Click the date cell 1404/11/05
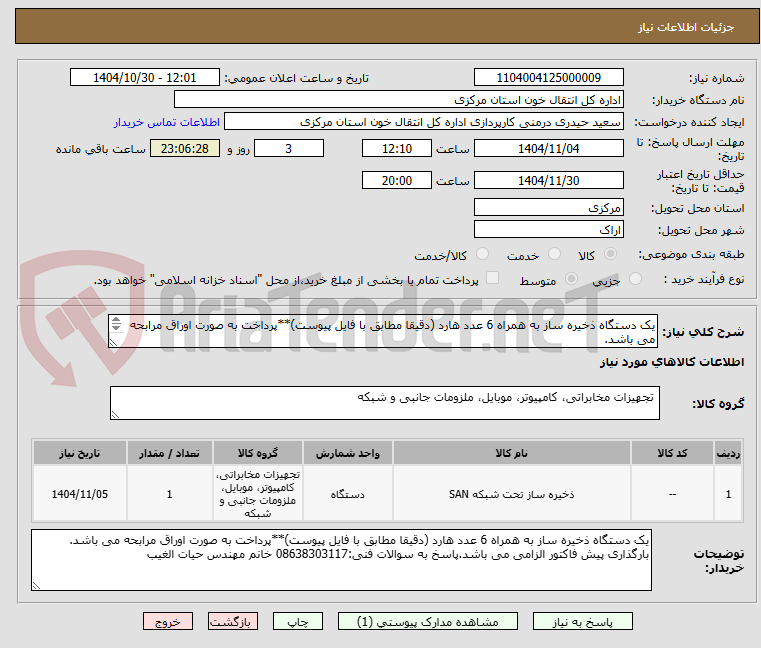The height and width of the screenshot is (648, 761). click(x=80, y=494)
